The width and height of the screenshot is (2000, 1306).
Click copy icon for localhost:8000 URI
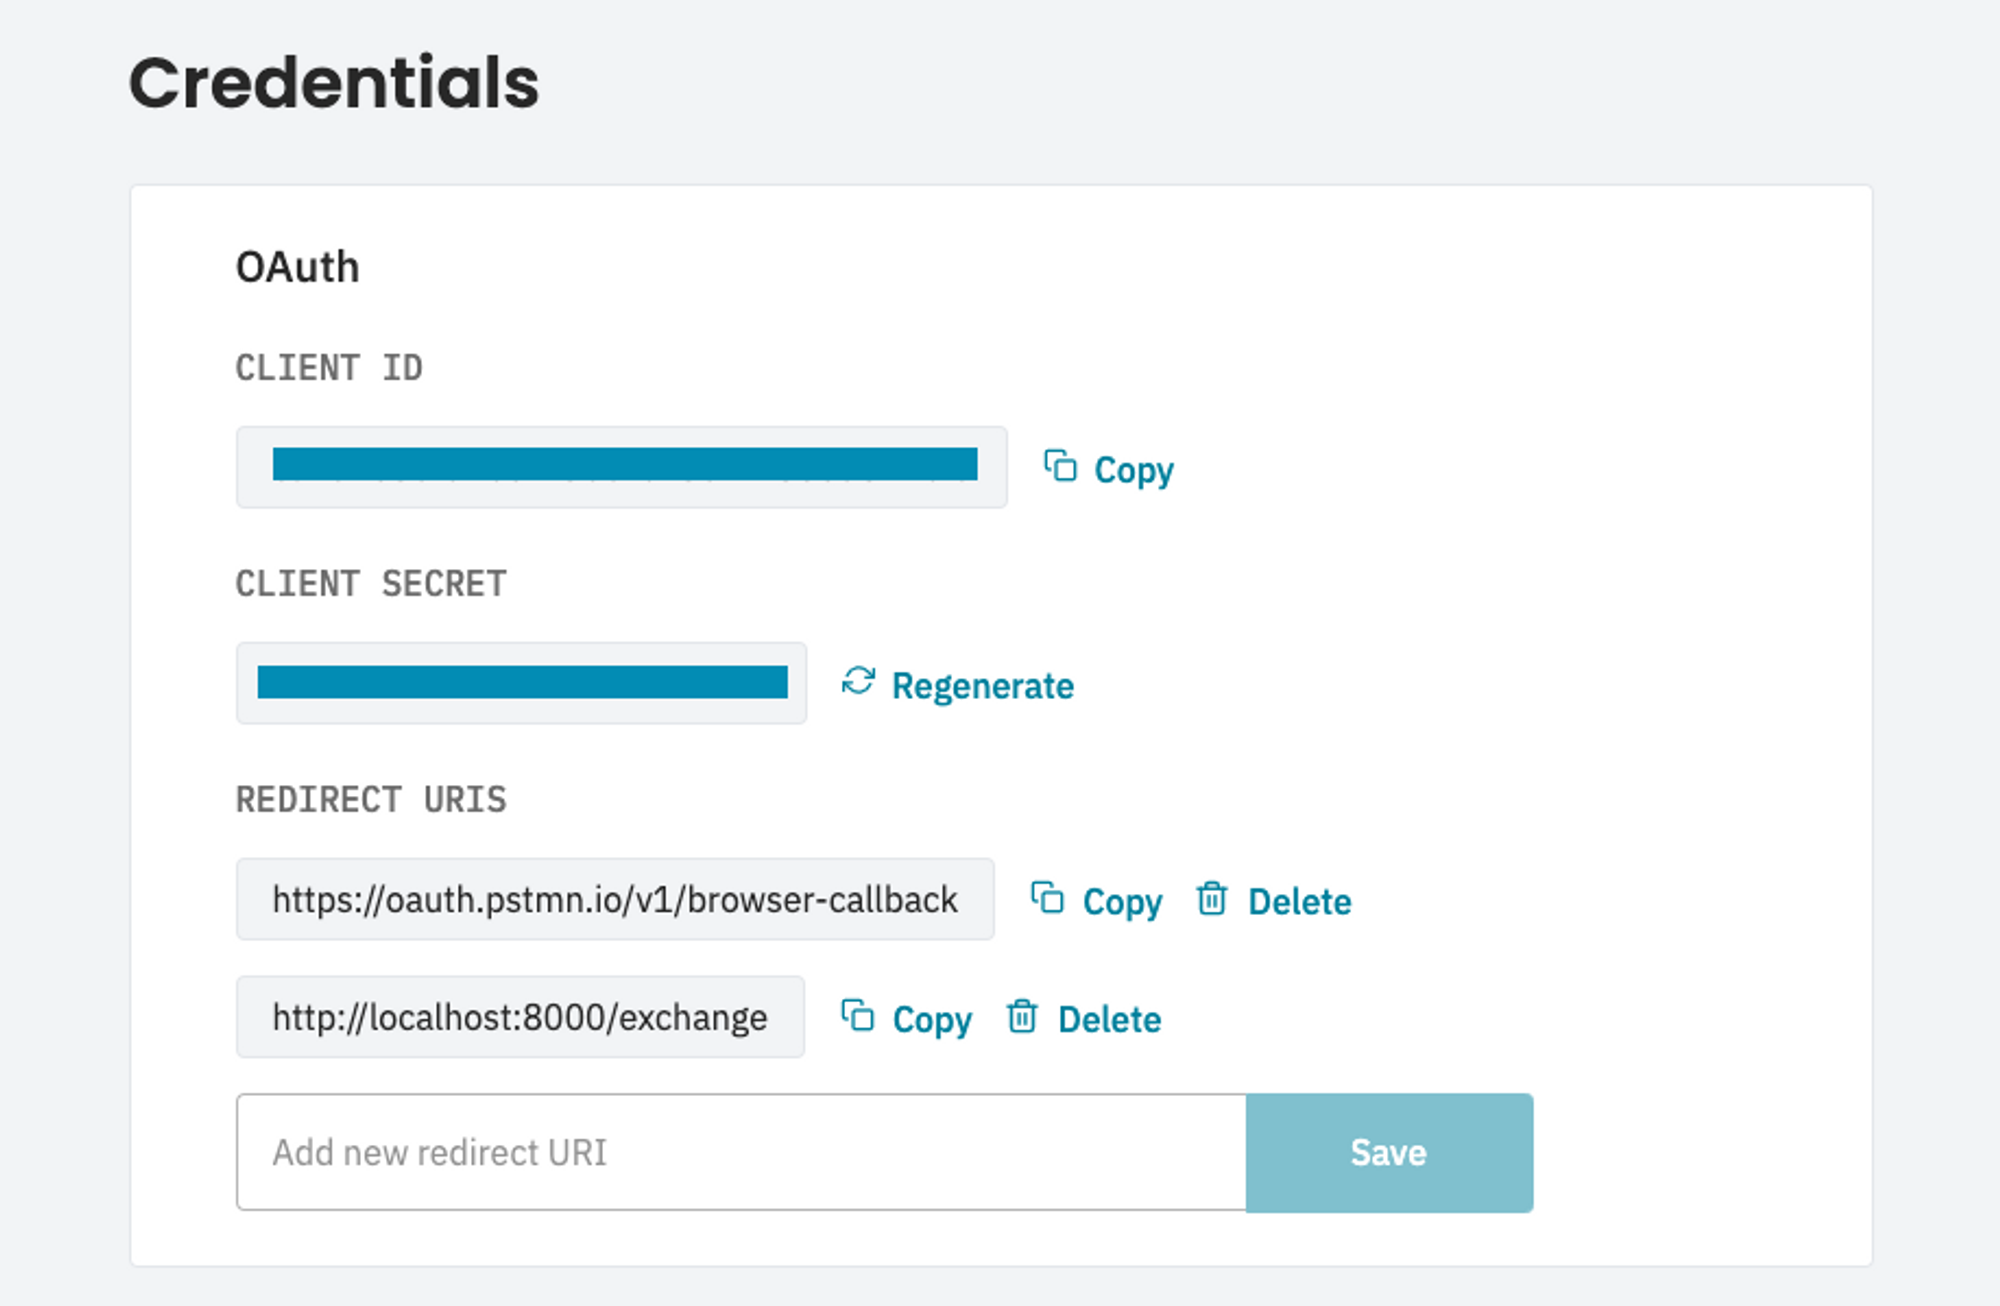point(857,1015)
